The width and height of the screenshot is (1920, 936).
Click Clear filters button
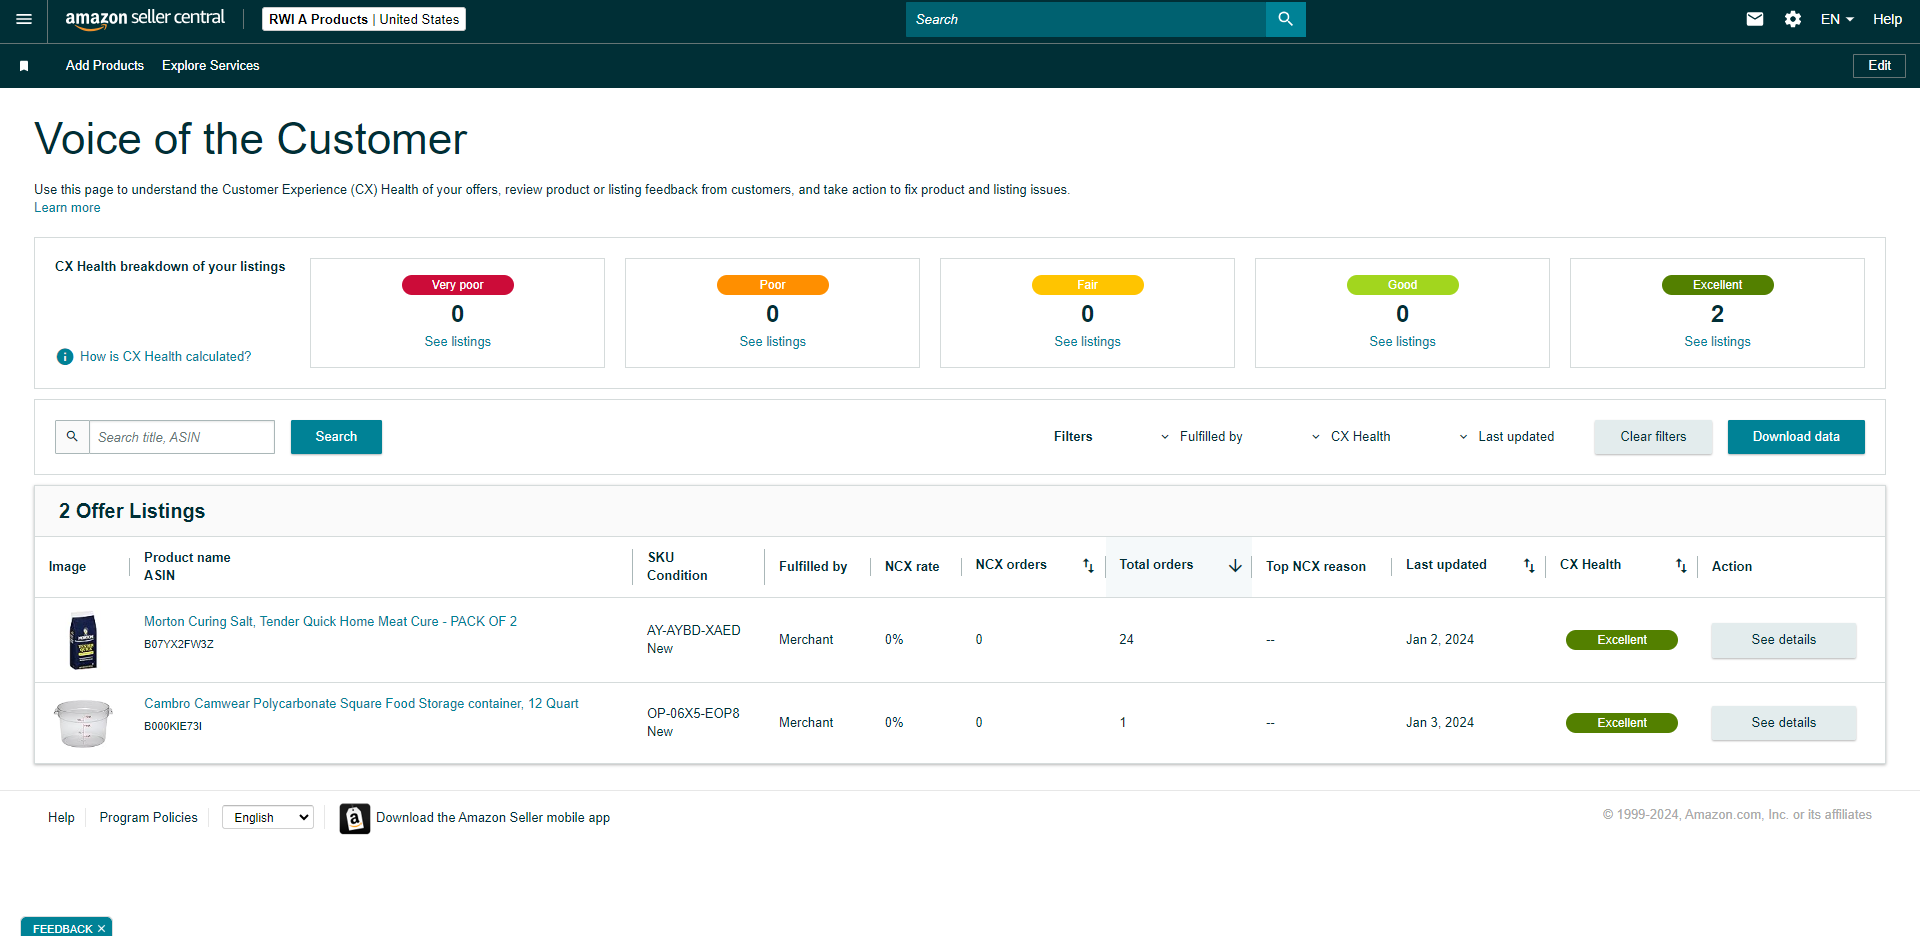[x=1653, y=437]
